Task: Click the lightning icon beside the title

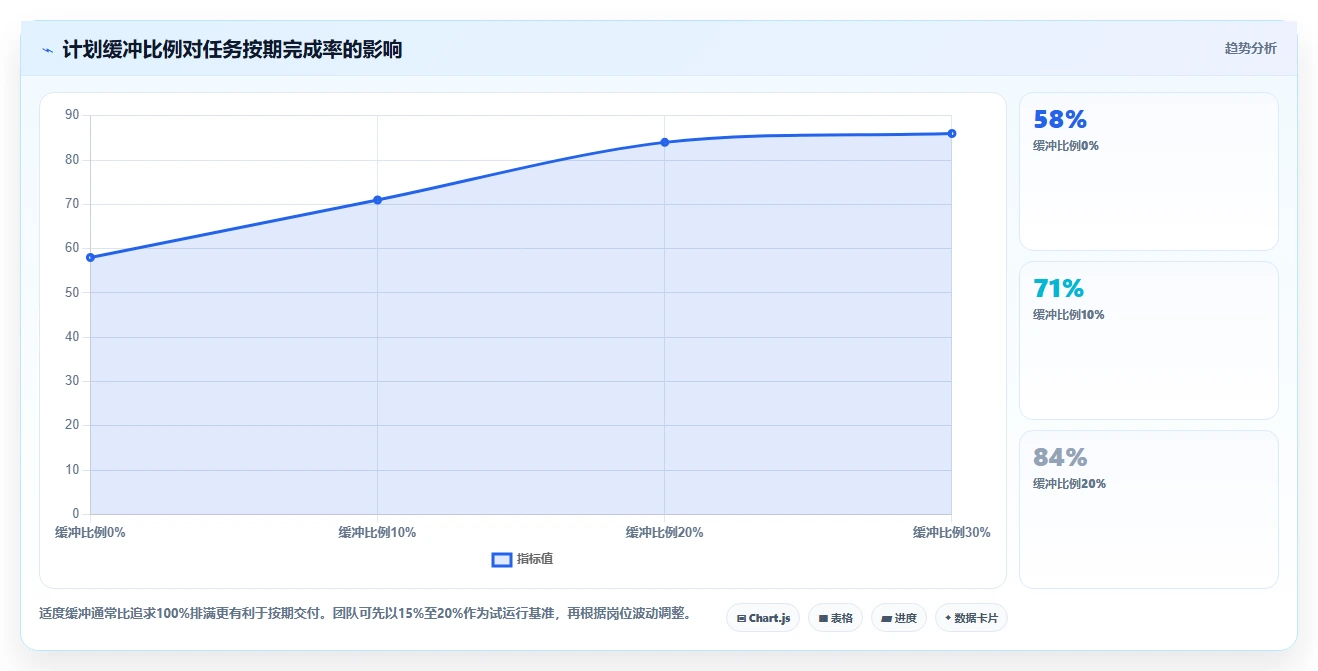Action: (47, 49)
